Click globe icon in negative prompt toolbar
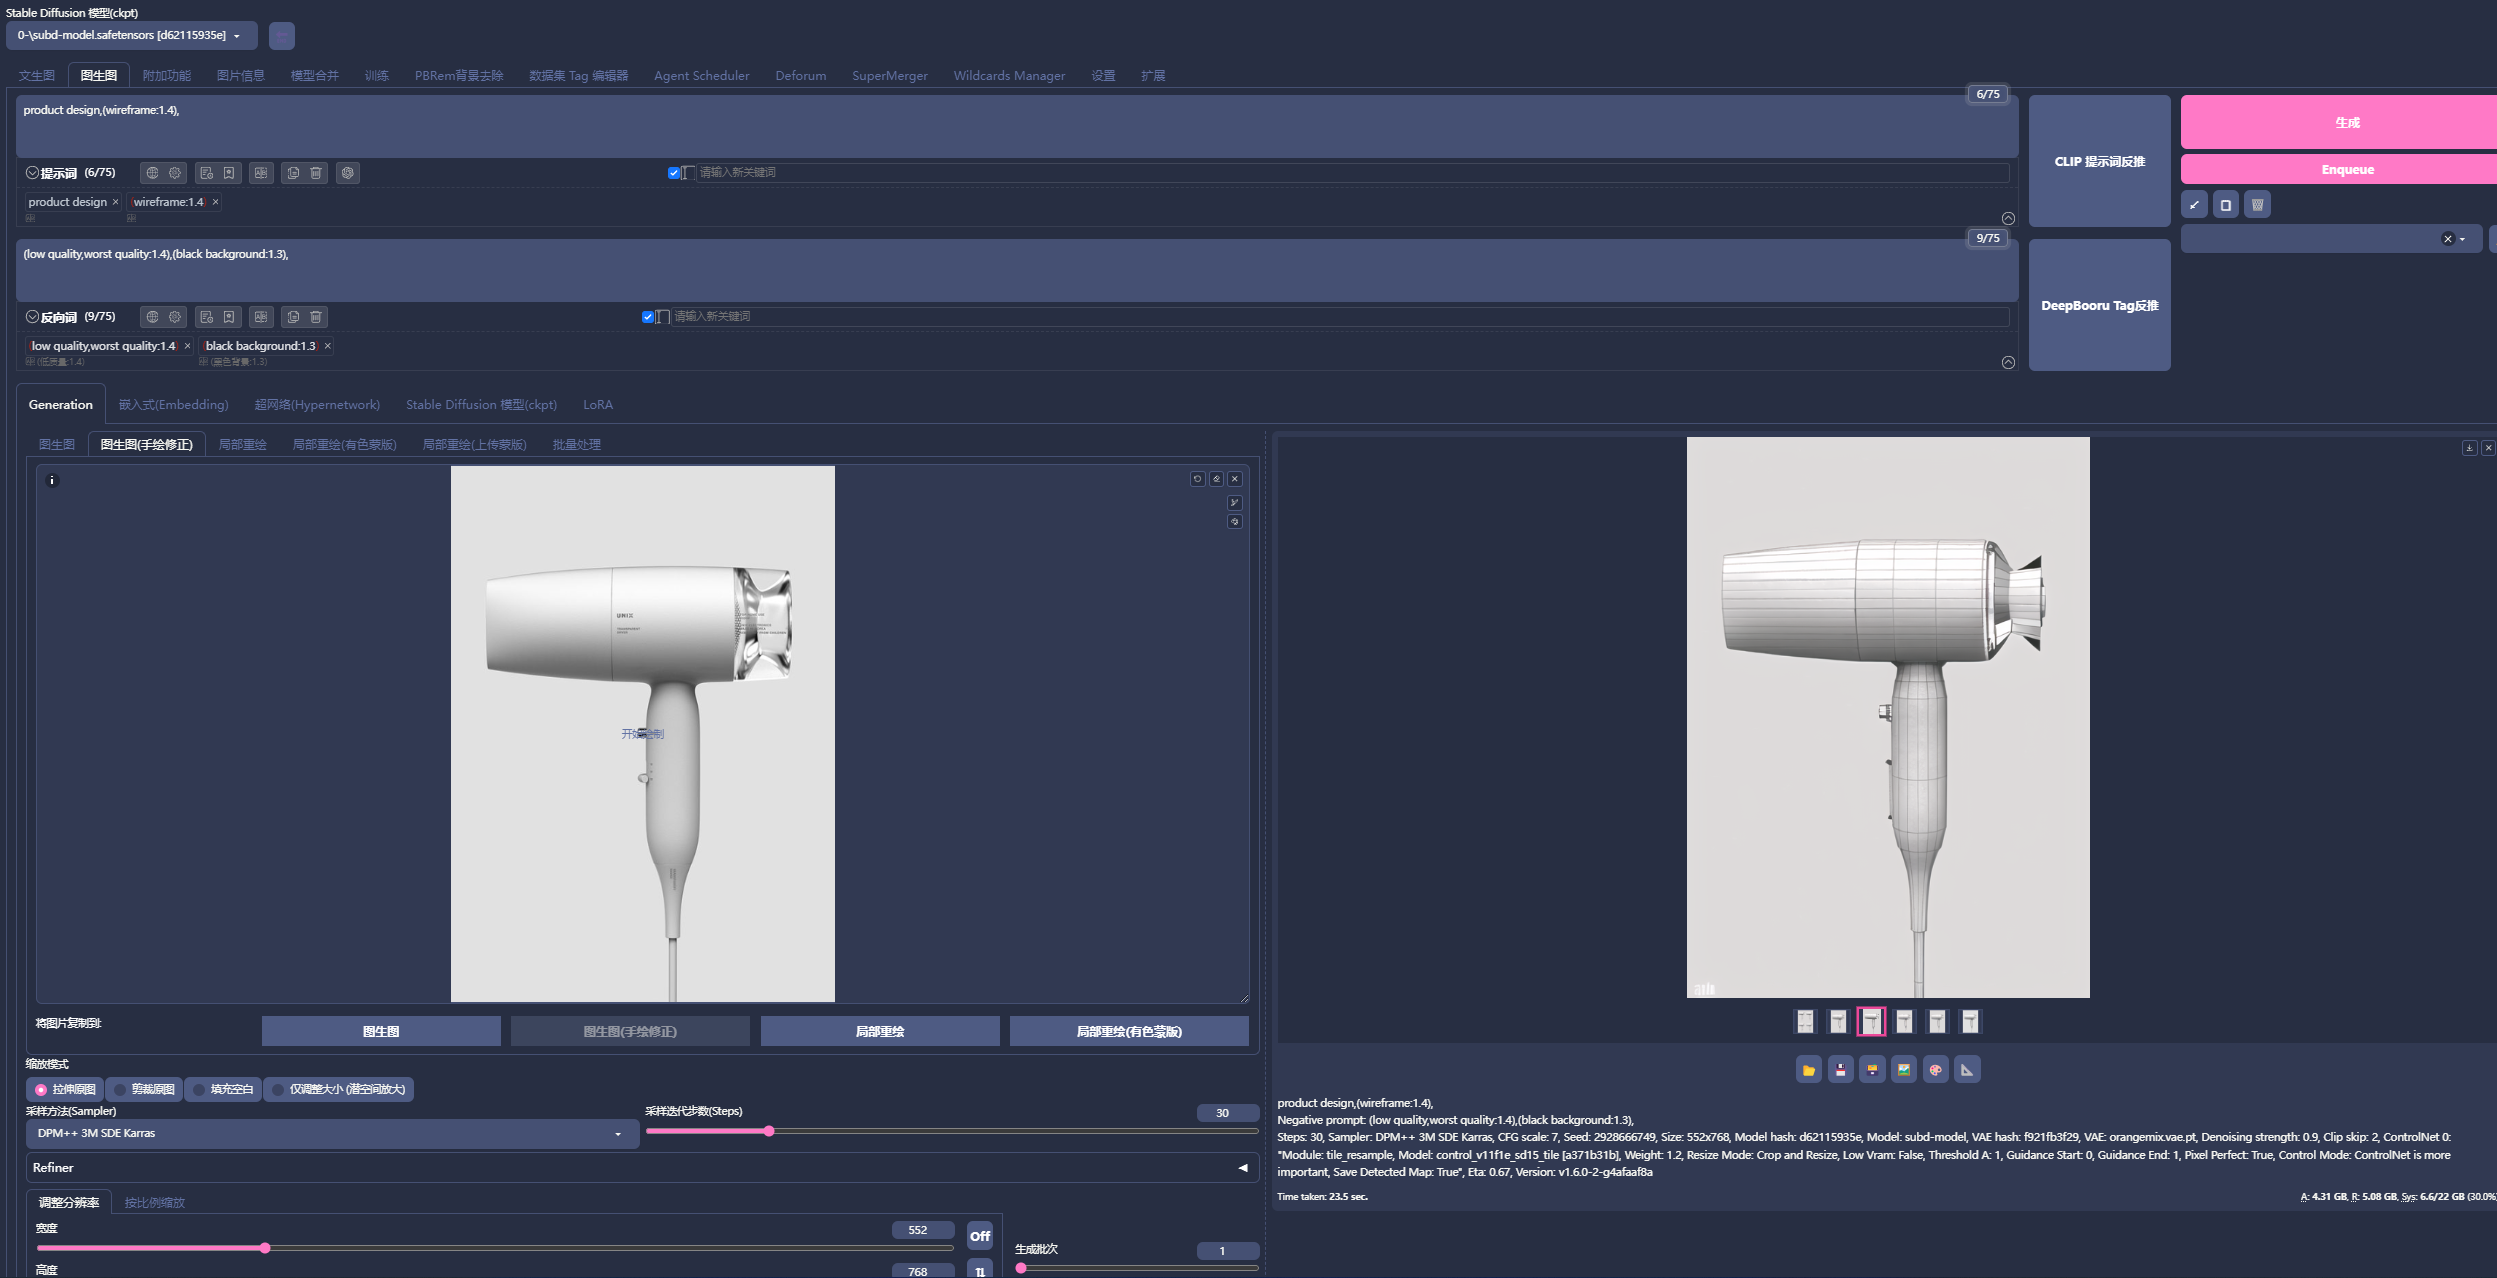 tap(152, 317)
